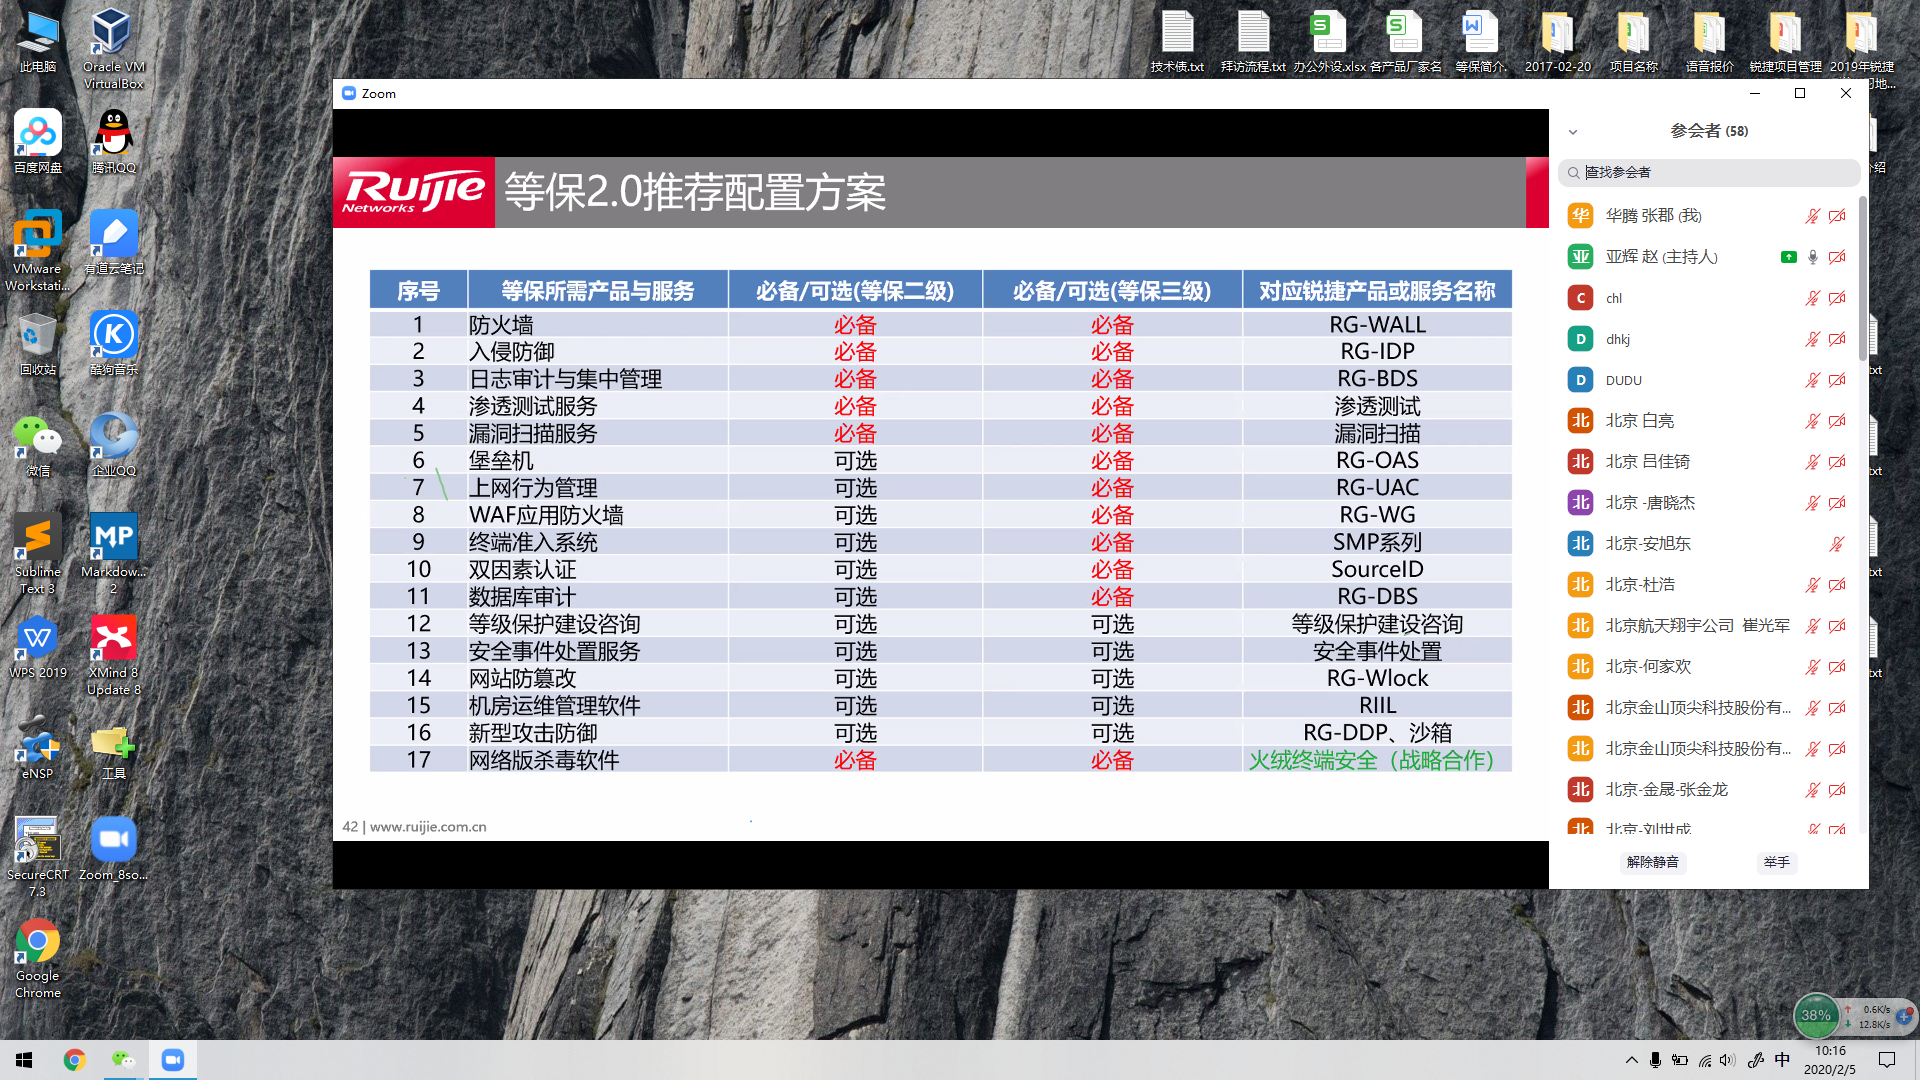Click the Windows Start button
The height and width of the screenshot is (1080, 1920).
coord(24,1060)
